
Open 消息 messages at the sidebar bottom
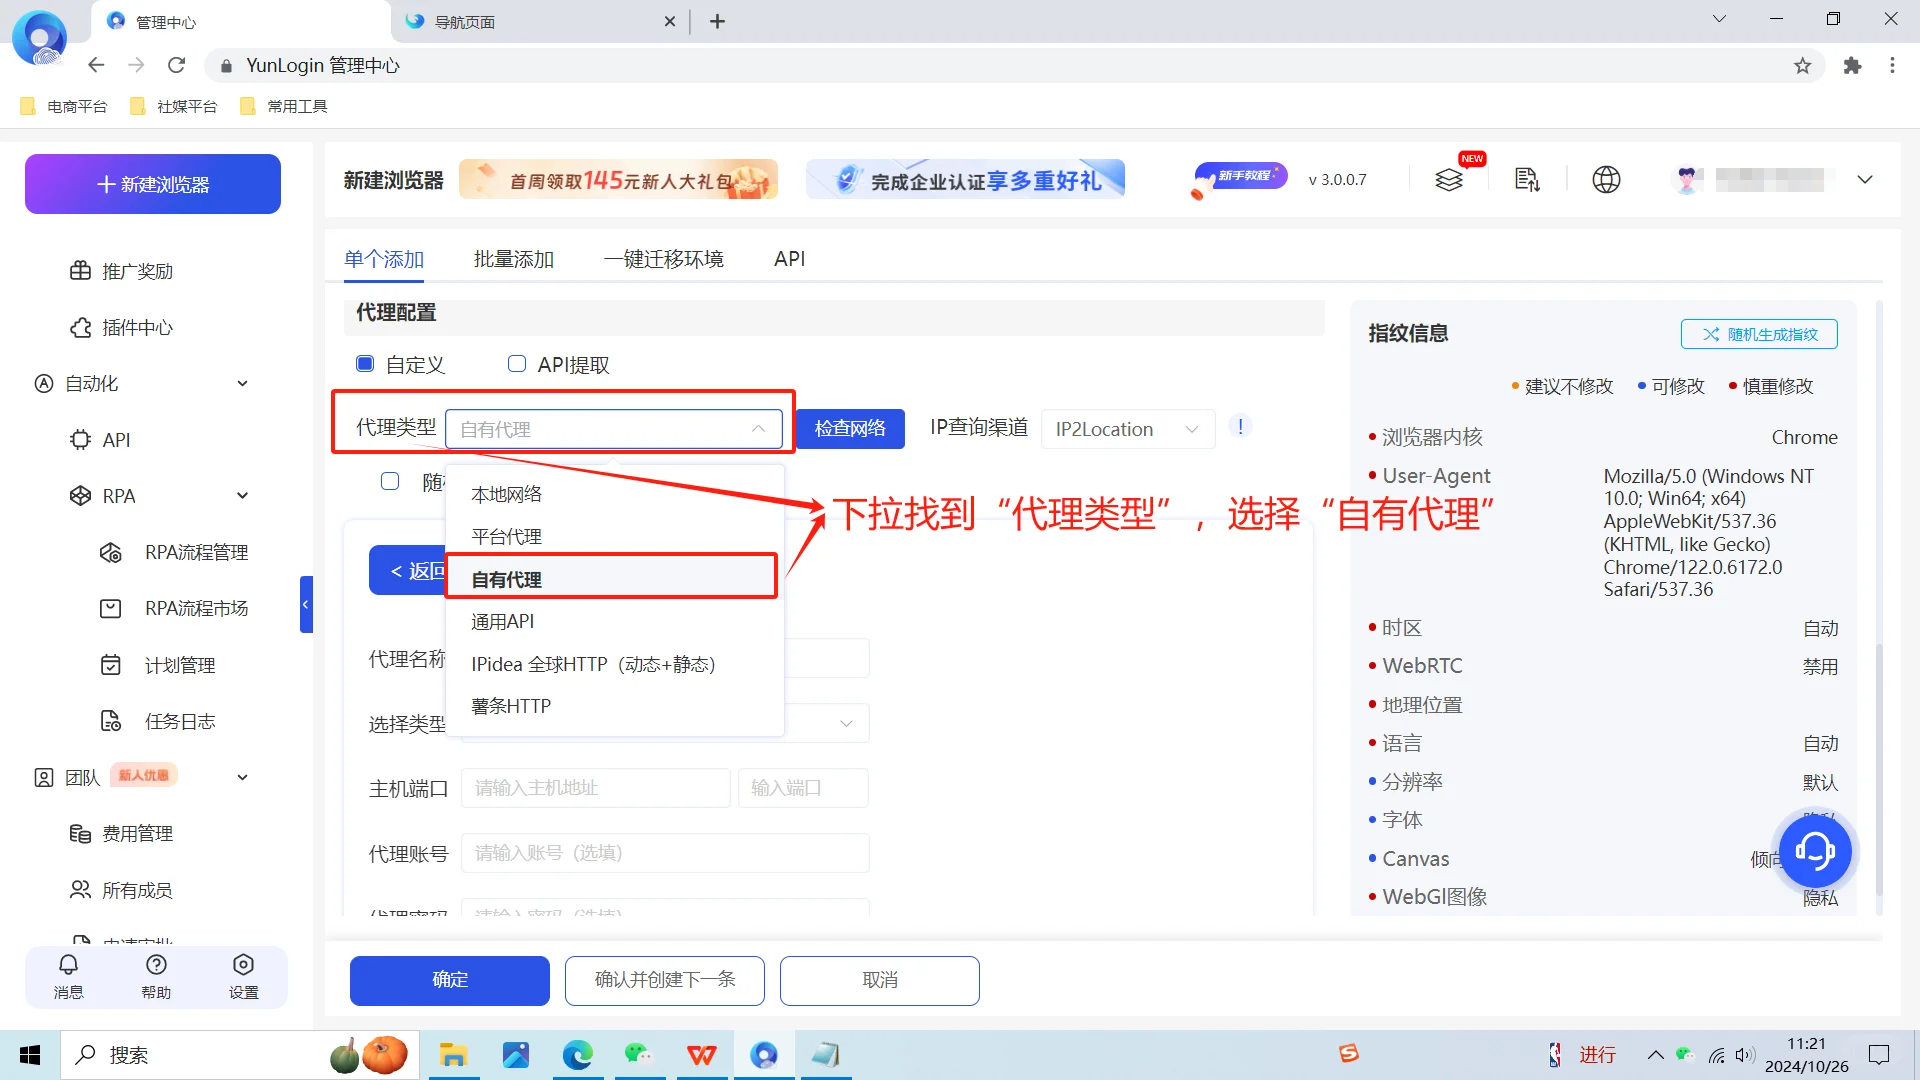[68, 977]
